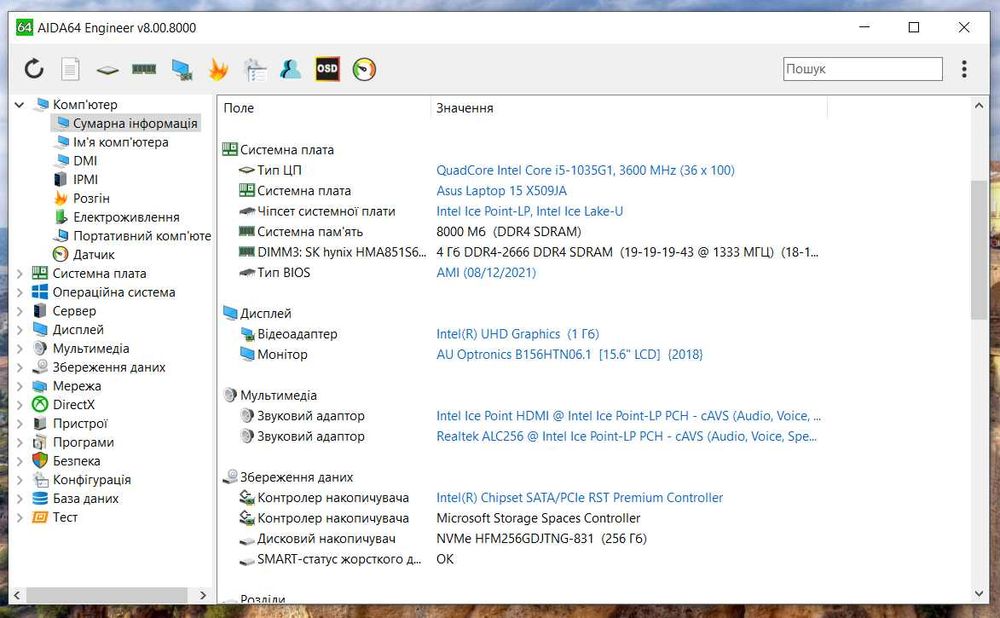Maximize the AIDA64 window
Screen dimensions: 1000x618
[913, 27]
